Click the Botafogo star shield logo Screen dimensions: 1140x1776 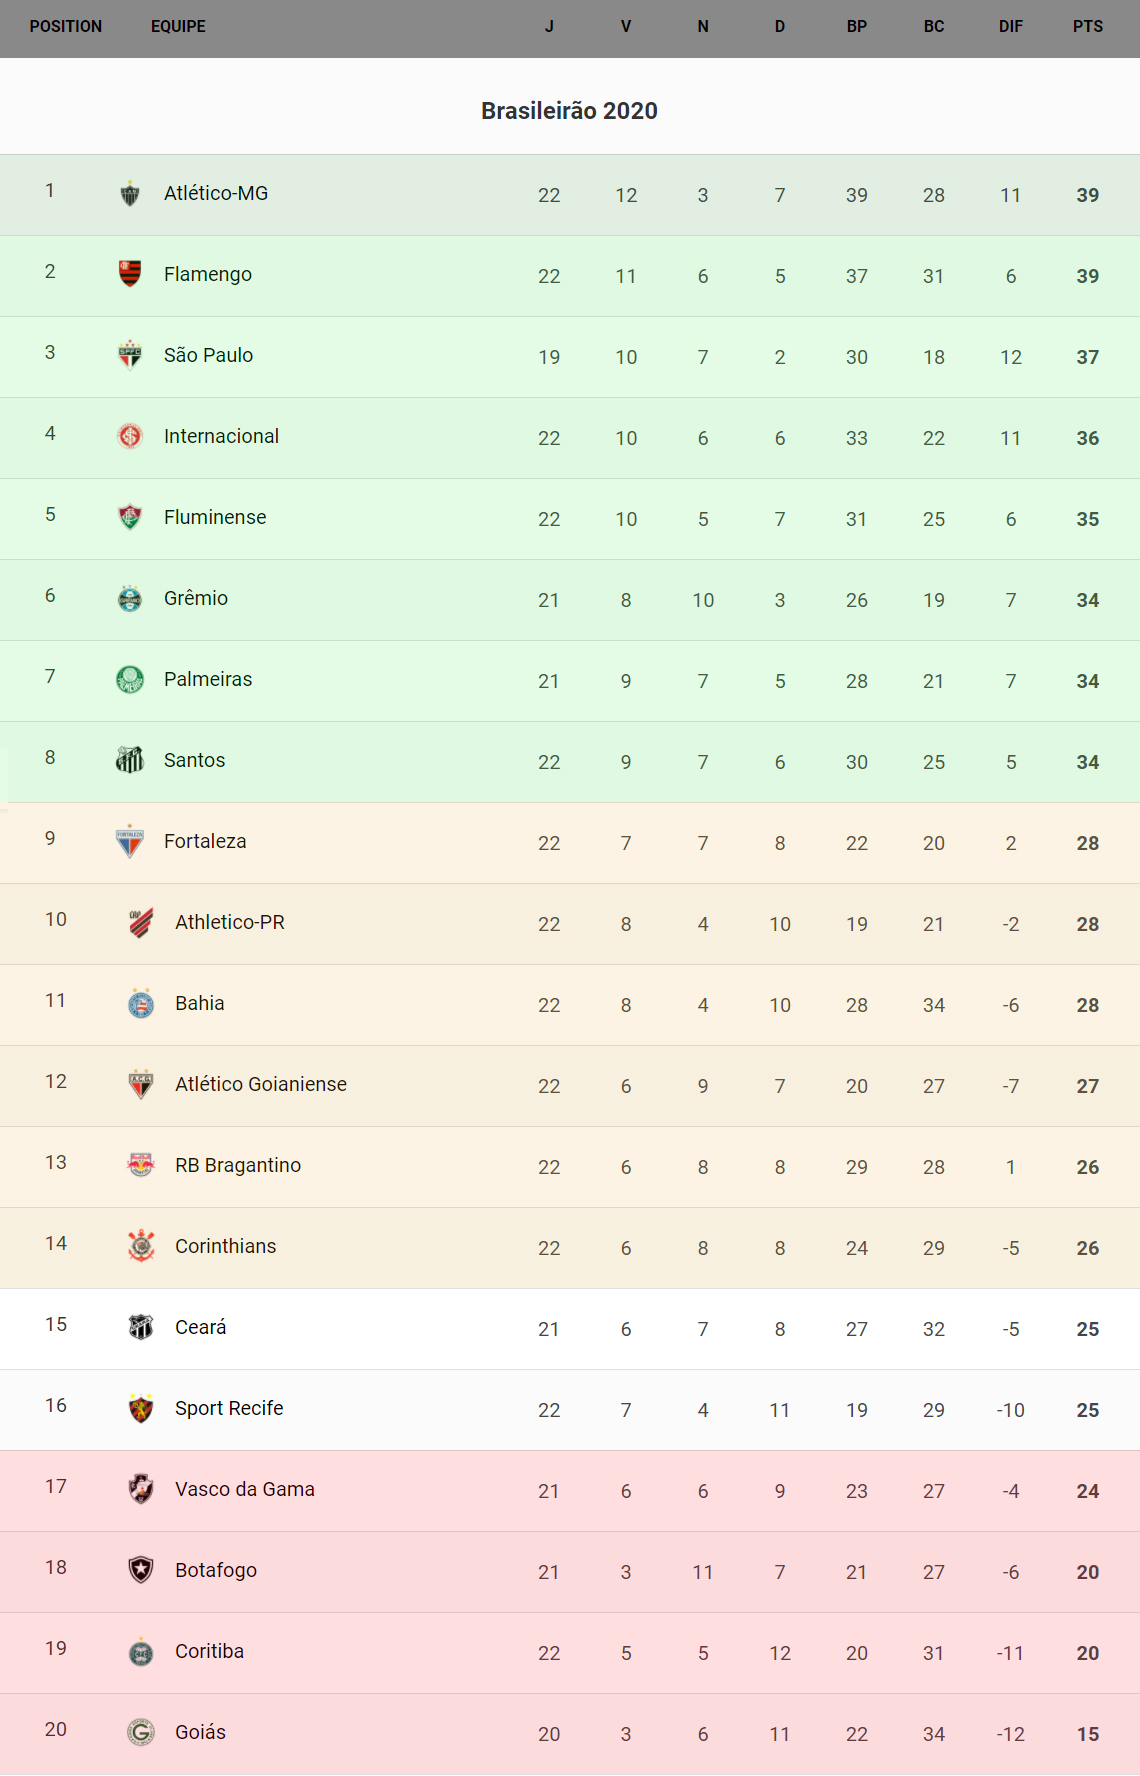pyautogui.click(x=141, y=1570)
